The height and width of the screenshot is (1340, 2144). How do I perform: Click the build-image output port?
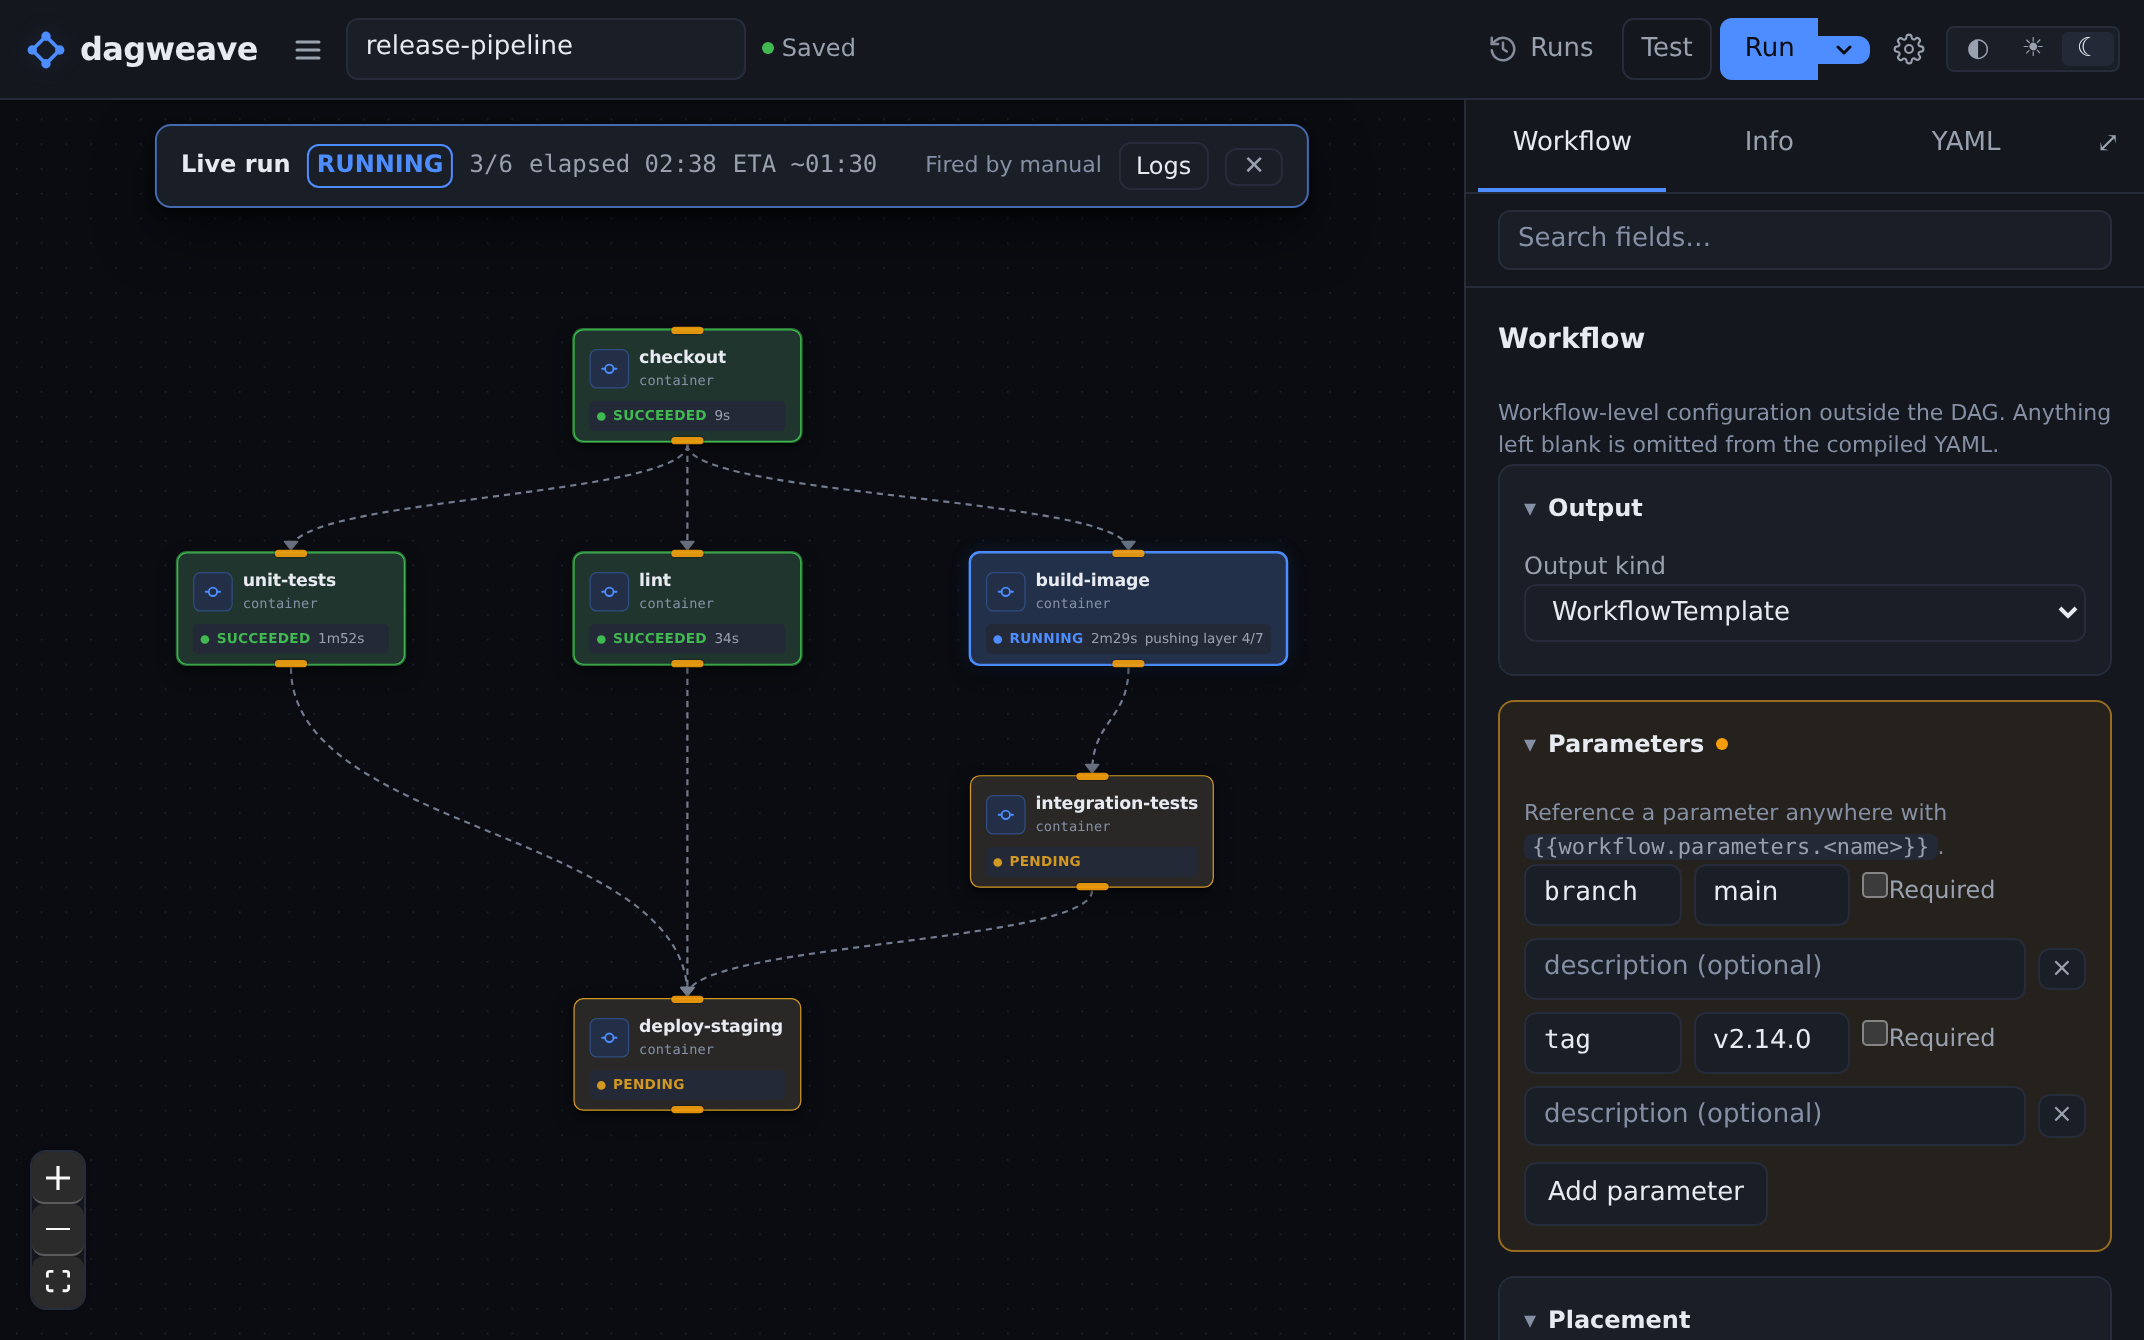pos(1128,664)
